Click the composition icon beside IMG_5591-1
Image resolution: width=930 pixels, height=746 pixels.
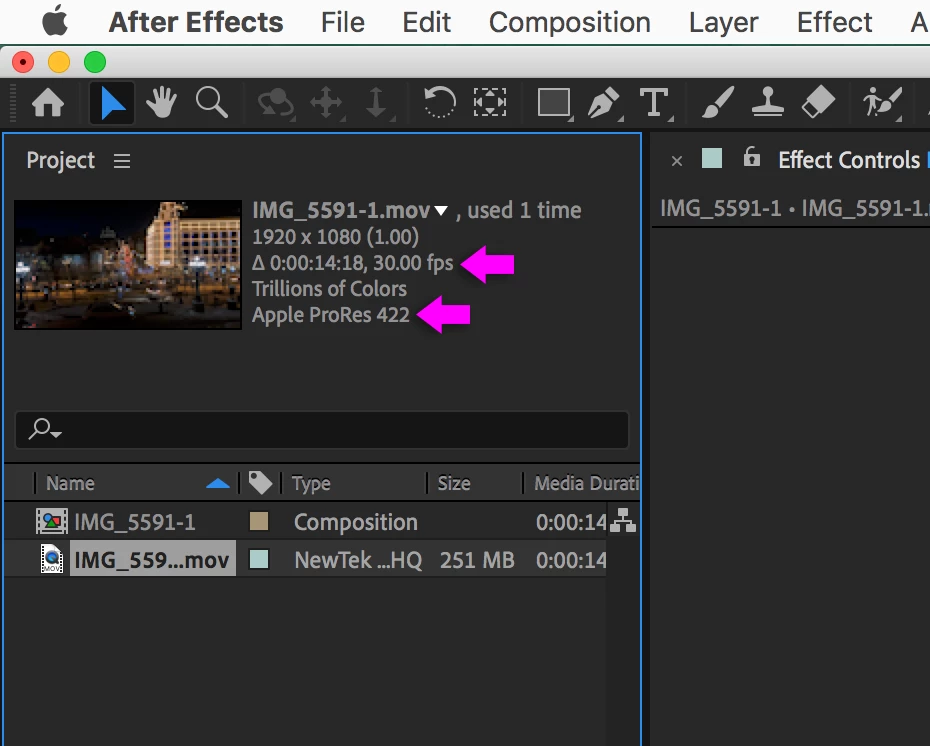point(52,522)
